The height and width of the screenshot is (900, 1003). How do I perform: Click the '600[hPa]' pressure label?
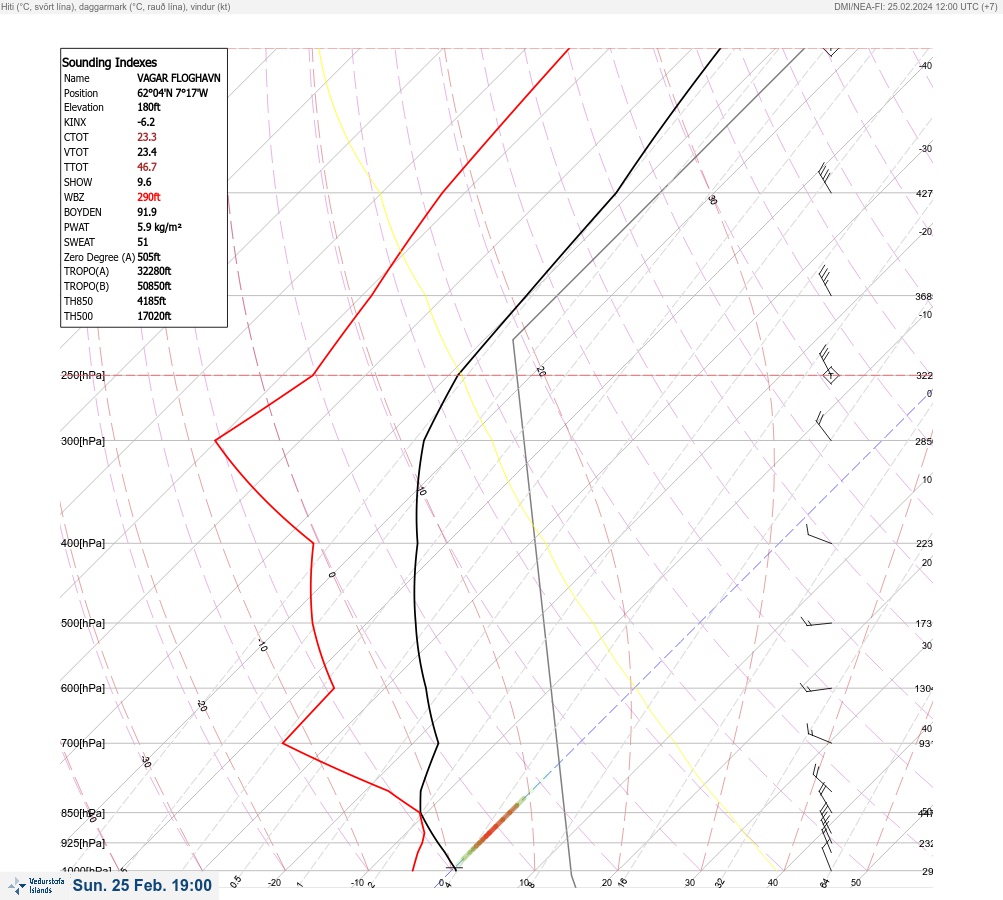[x=83, y=688]
